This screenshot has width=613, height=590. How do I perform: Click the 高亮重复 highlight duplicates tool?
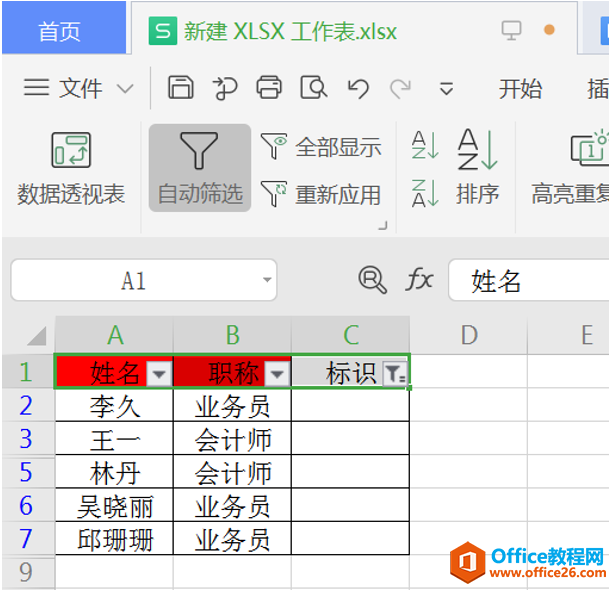click(x=571, y=167)
